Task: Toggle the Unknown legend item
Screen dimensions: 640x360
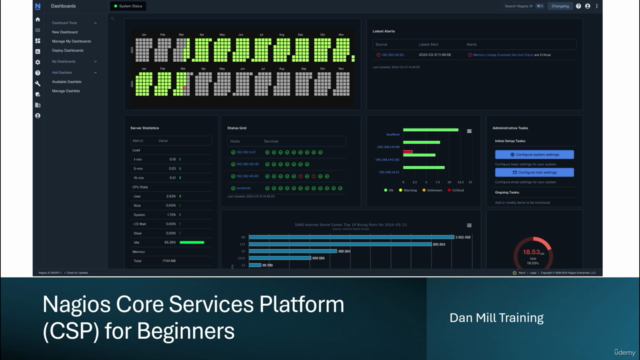Action: point(432,190)
